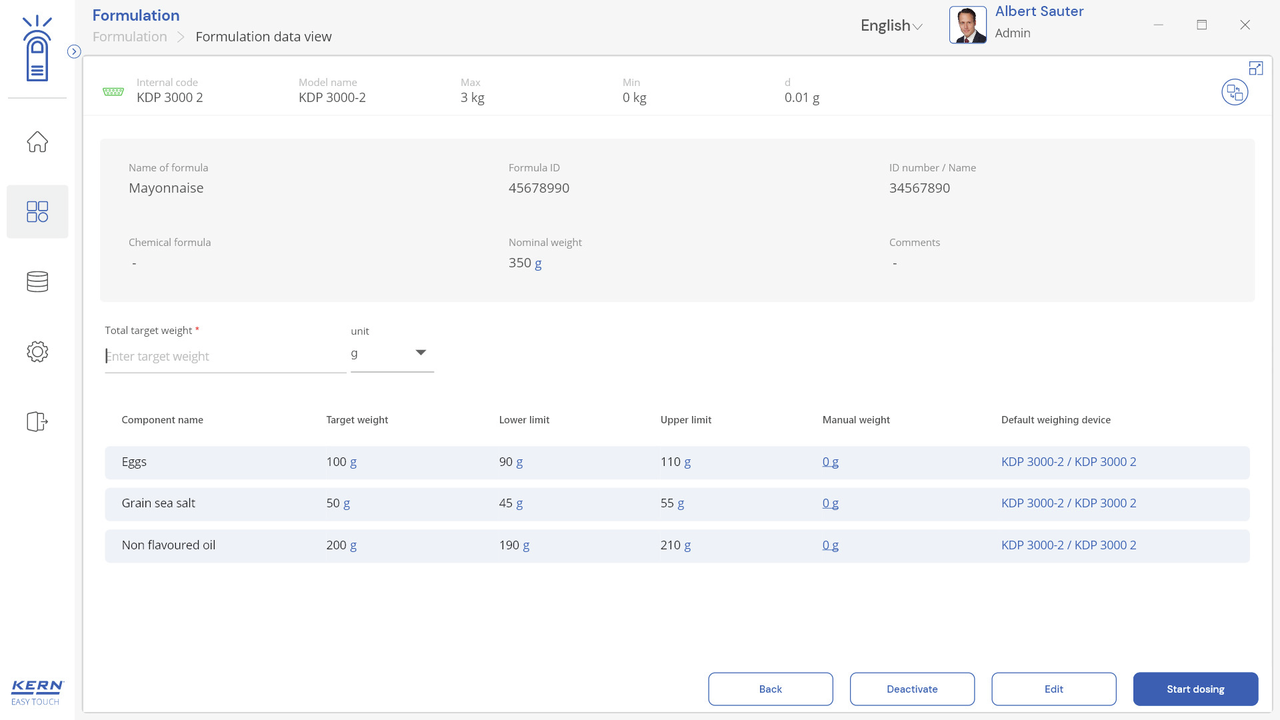1280x720 pixels.
Task: Open the English language dropdown
Action: 891,26
